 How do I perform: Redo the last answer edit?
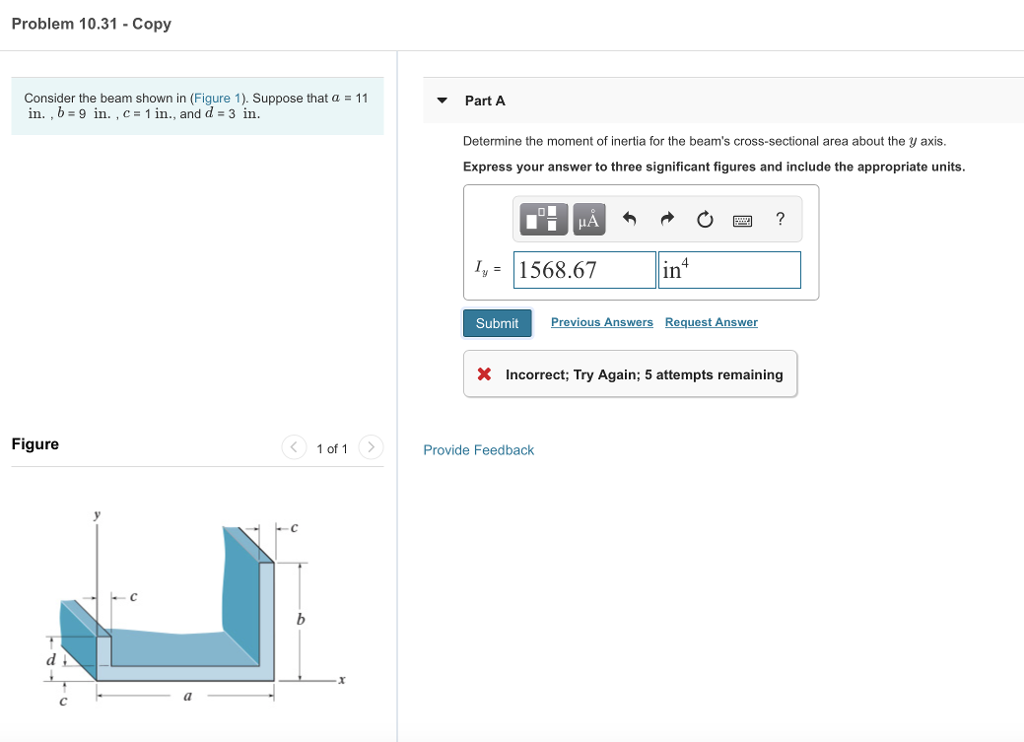[667, 218]
